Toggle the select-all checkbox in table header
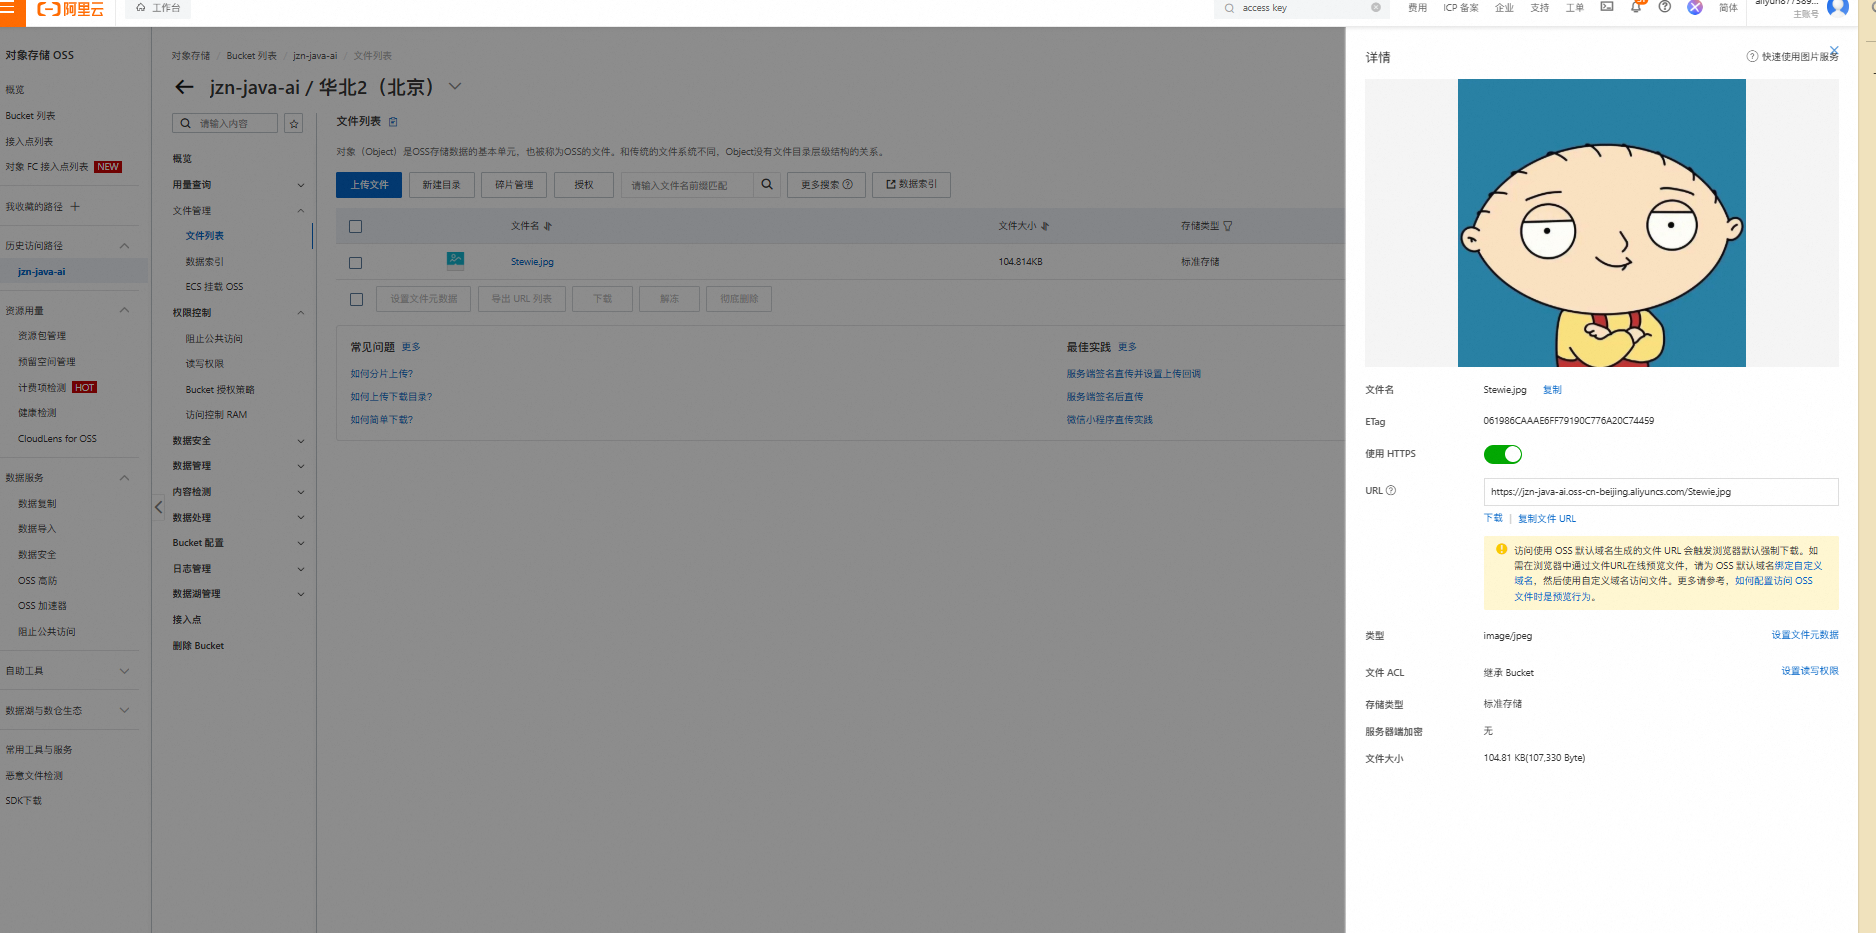1876x933 pixels. click(x=355, y=226)
